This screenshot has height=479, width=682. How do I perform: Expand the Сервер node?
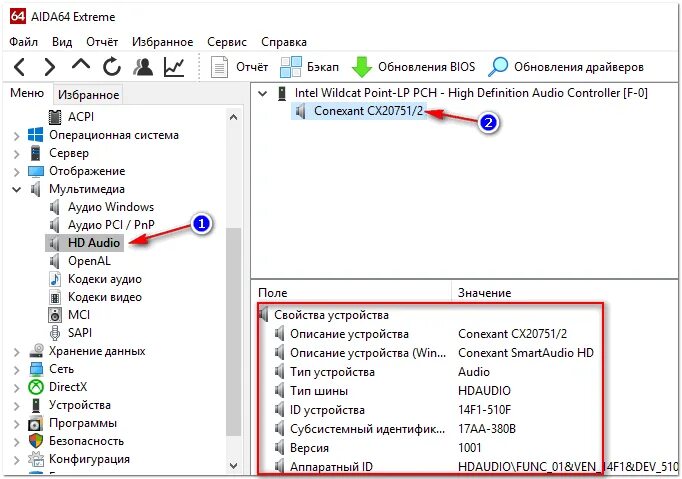click(17, 154)
